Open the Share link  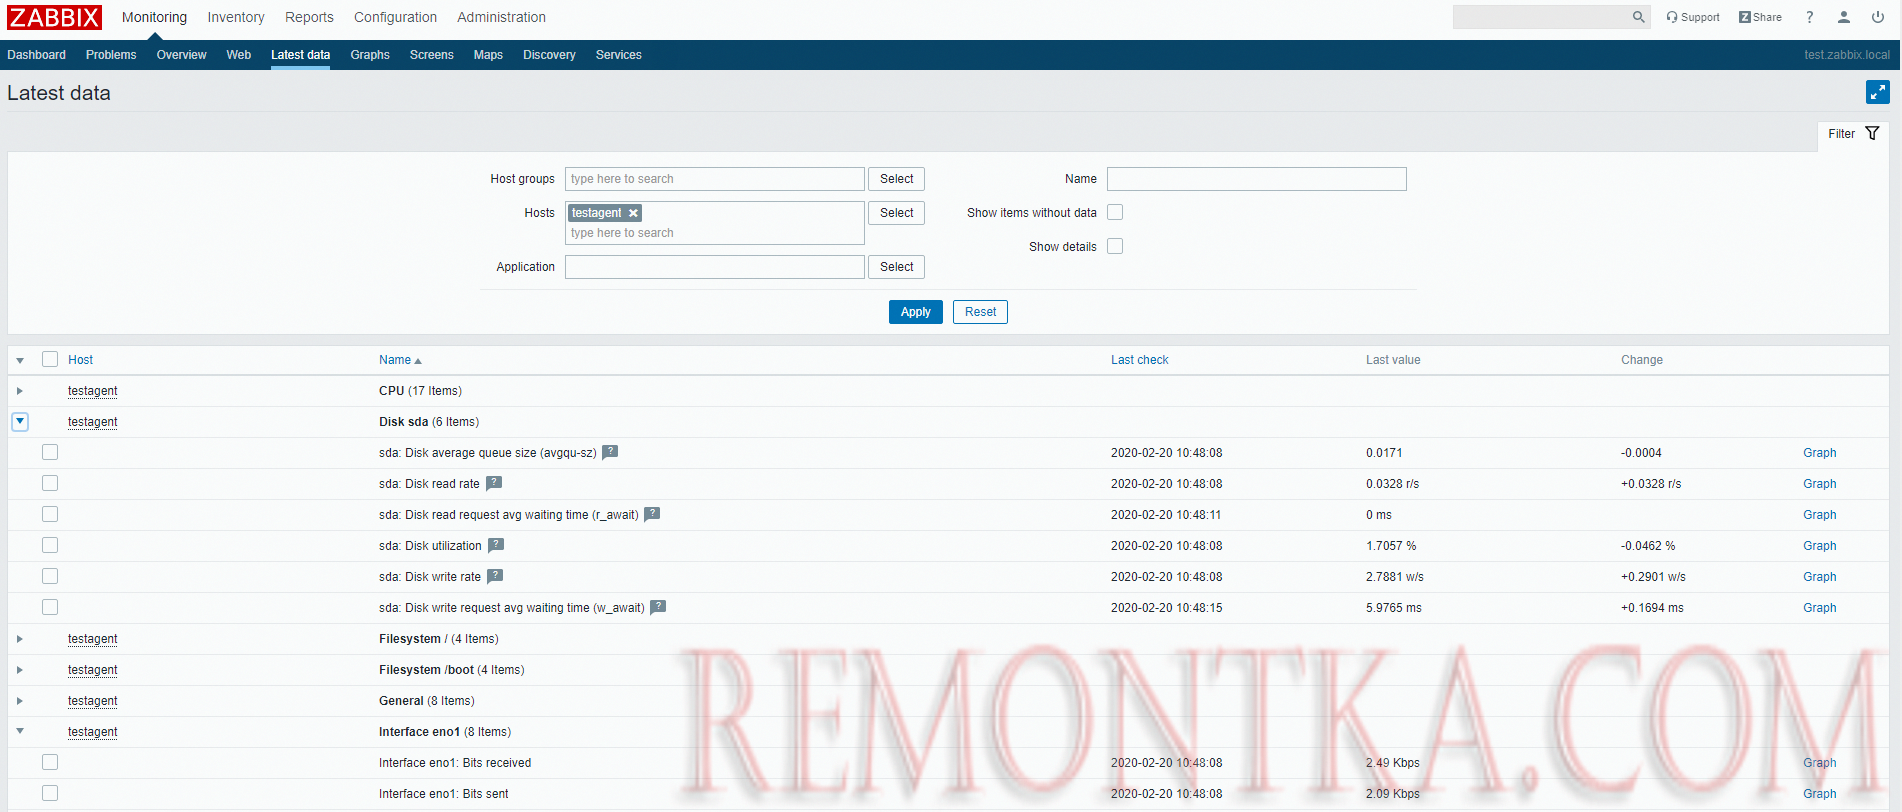click(1760, 17)
